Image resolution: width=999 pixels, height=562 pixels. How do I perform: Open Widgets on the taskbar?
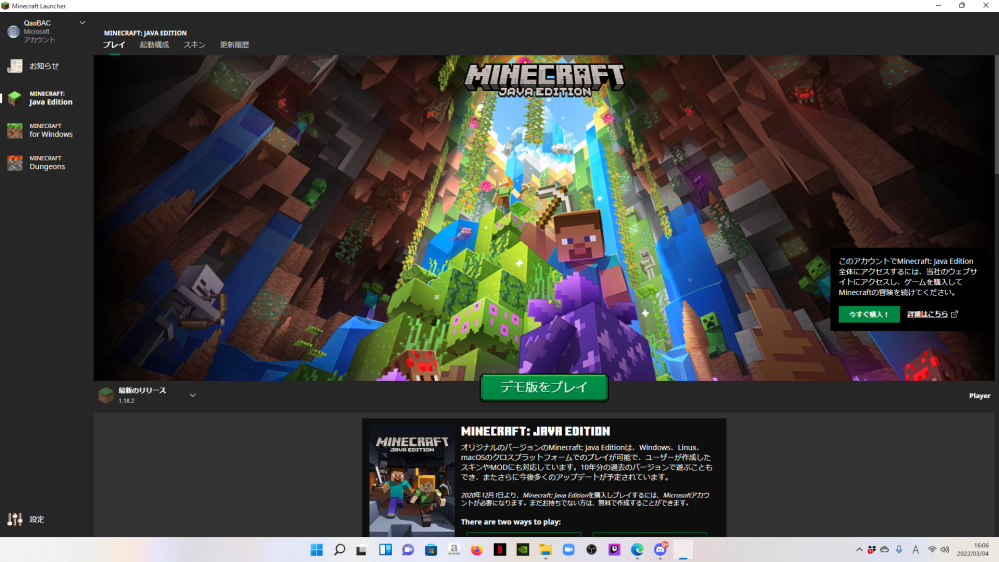point(385,550)
